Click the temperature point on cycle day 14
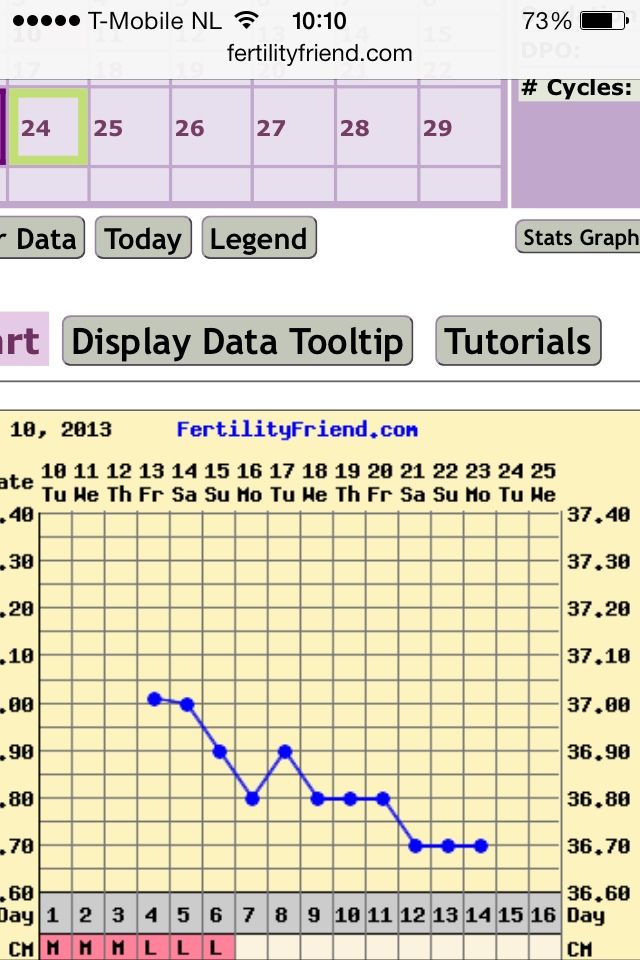Image resolution: width=640 pixels, height=960 pixels. point(481,846)
